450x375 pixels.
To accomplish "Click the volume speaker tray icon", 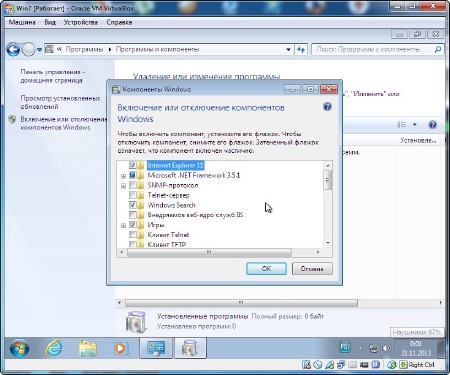I will pos(387,348).
